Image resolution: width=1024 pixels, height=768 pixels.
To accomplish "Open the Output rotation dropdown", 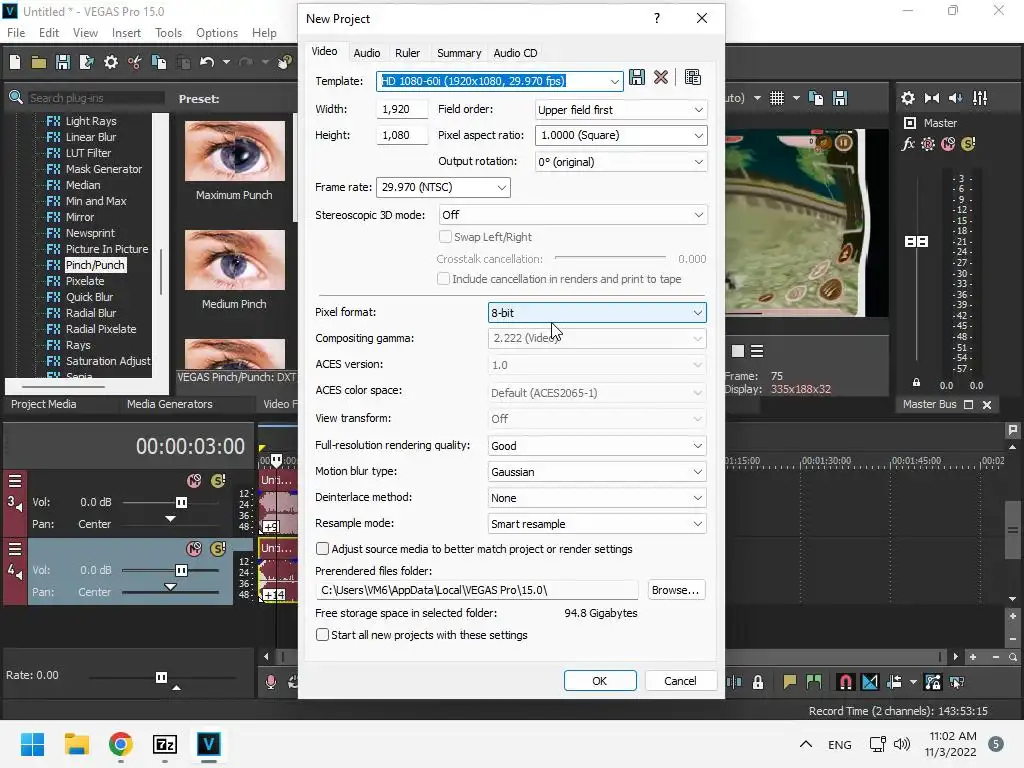I will pyautogui.click(x=620, y=162).
